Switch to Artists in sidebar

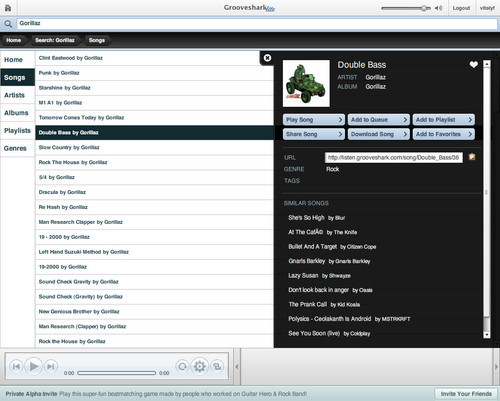point(17,95)
